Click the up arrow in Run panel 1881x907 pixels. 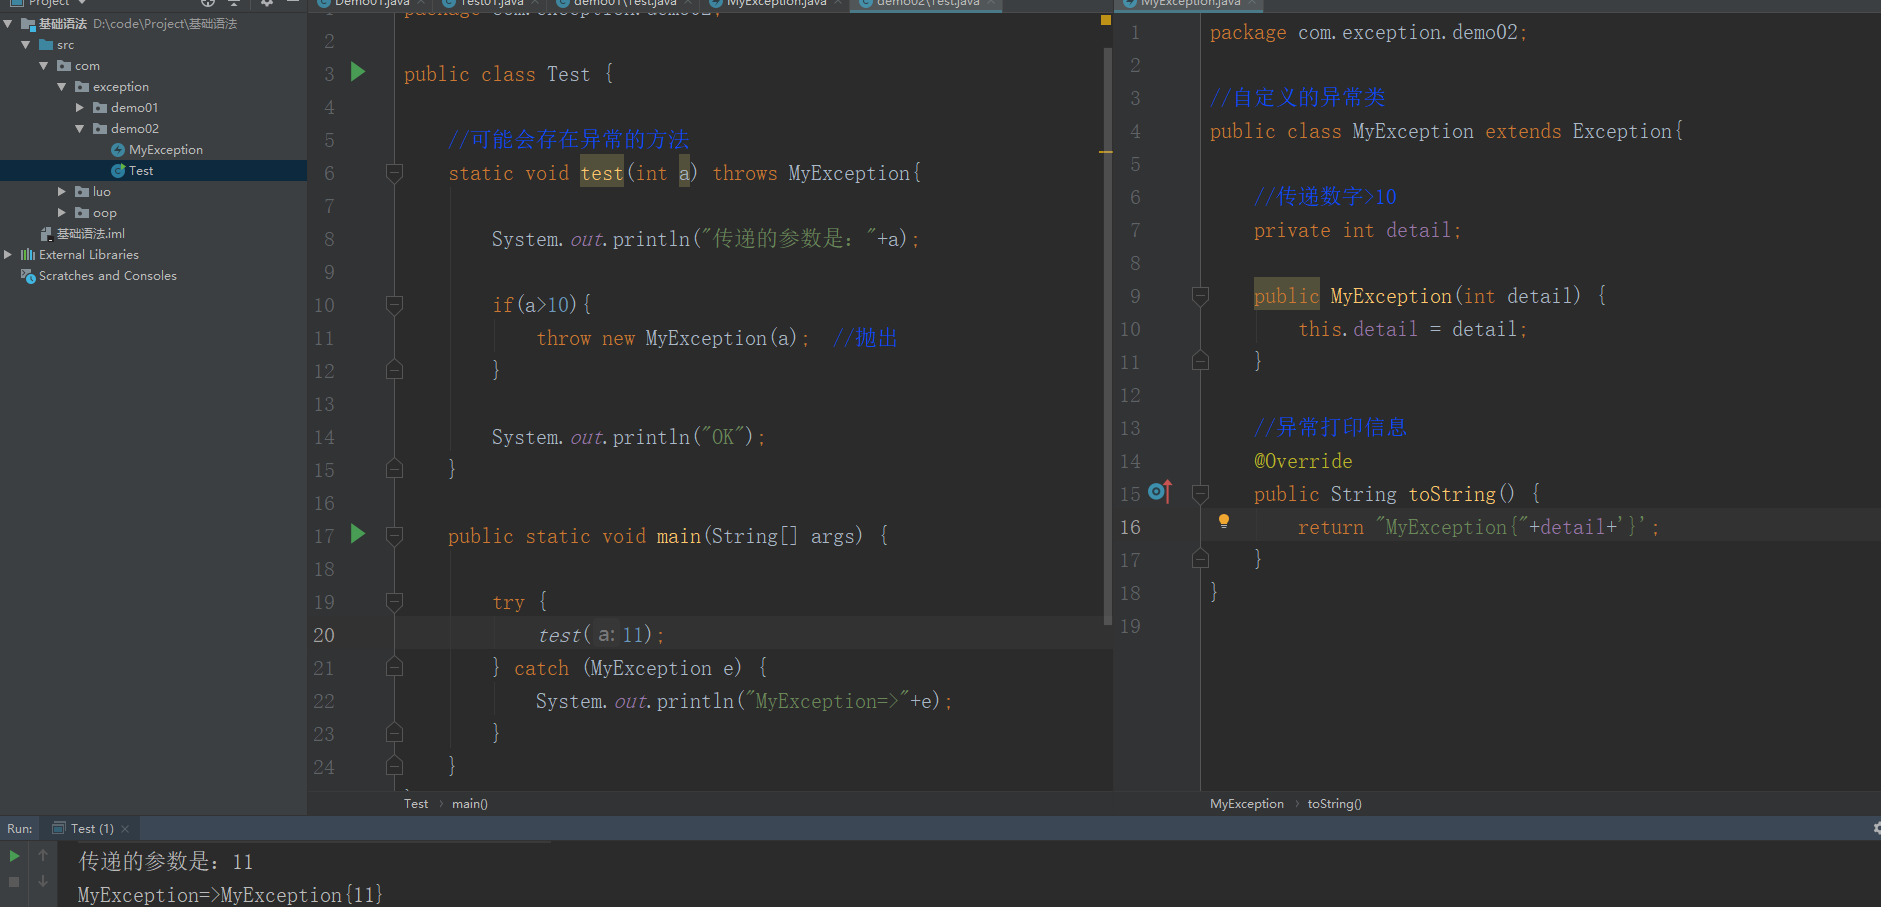43,856
